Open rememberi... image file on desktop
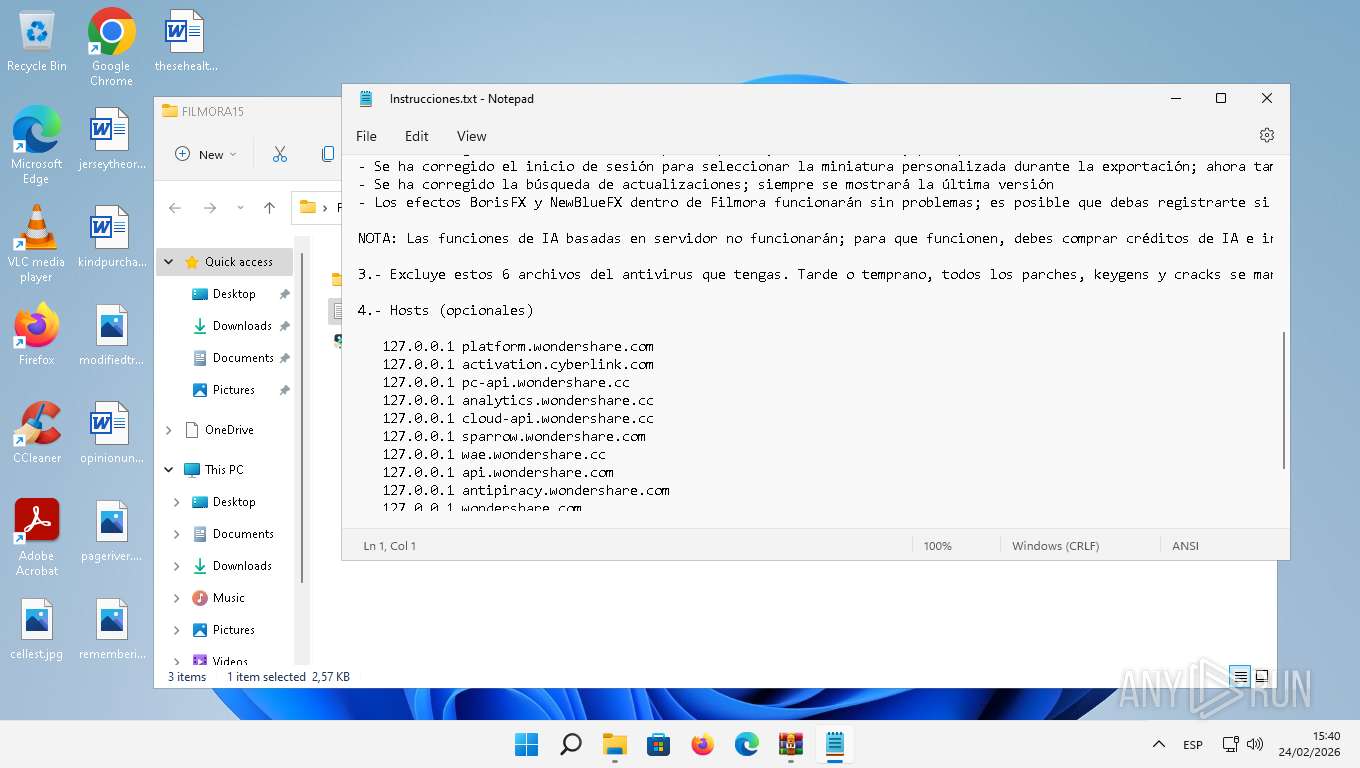This screenshot has height=768, width=1360. 111,630
